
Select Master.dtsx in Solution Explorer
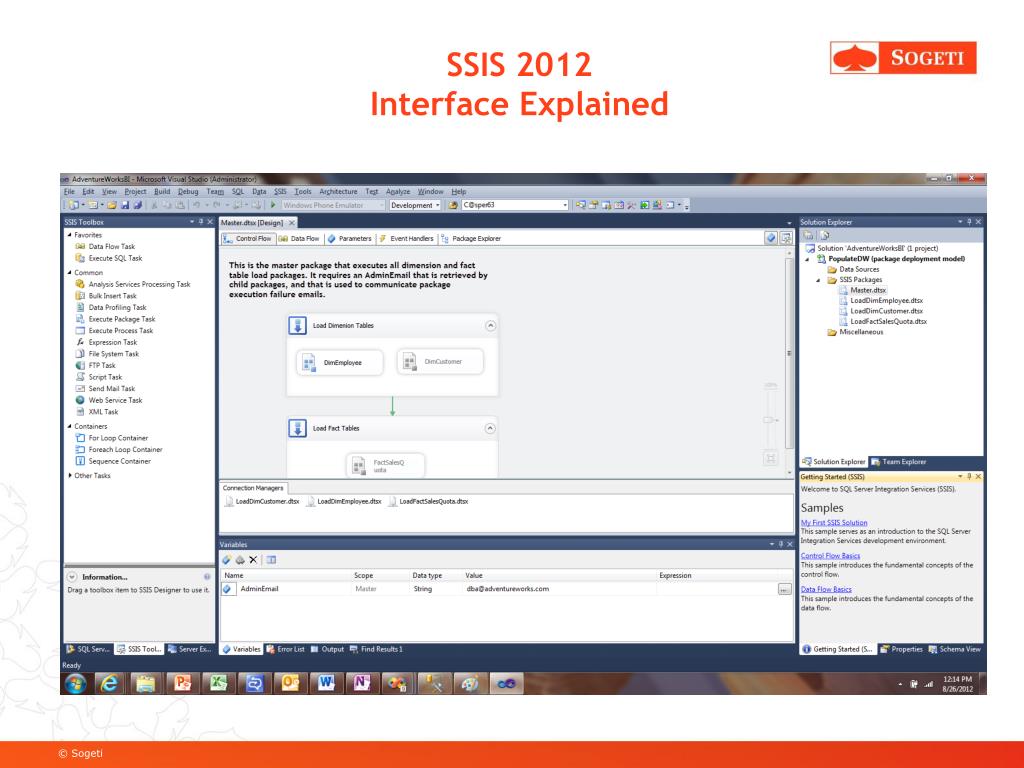(863, 290)
